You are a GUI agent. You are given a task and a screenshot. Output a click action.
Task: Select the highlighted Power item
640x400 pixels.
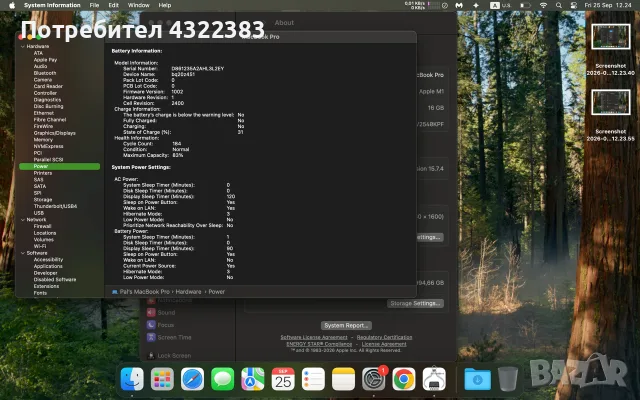click(59, 166)
